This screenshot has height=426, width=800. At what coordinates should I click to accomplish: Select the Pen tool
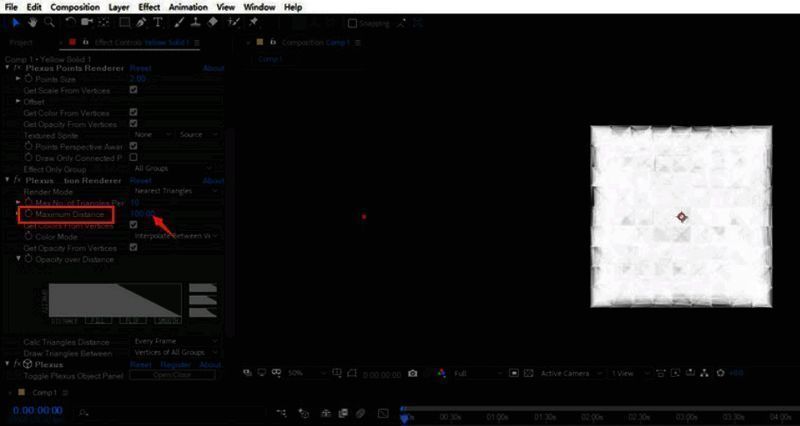[x=143, y=23]
